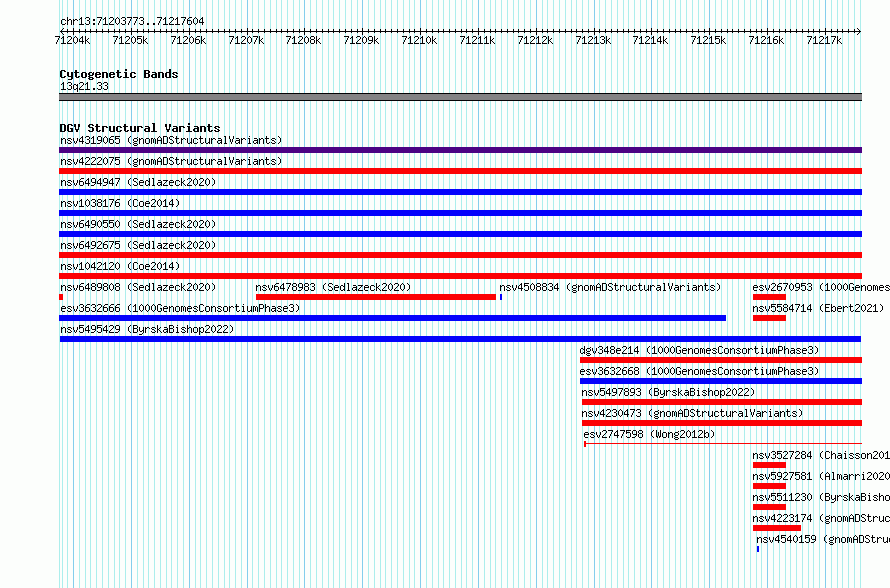Open nsv5495429 (ByrskaBishop2022) label
Image resolution: width=890 pixels, height=588 pixels.
click(147, 329)
